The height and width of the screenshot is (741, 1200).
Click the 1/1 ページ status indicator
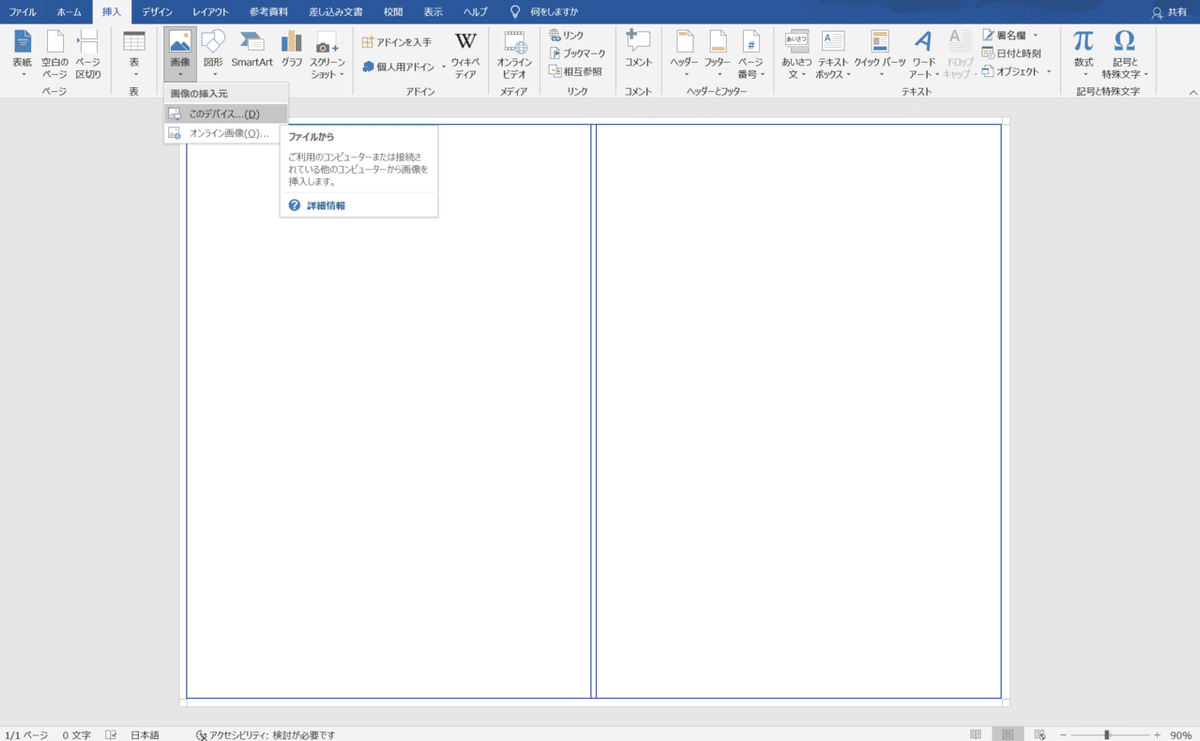(25, 734)
